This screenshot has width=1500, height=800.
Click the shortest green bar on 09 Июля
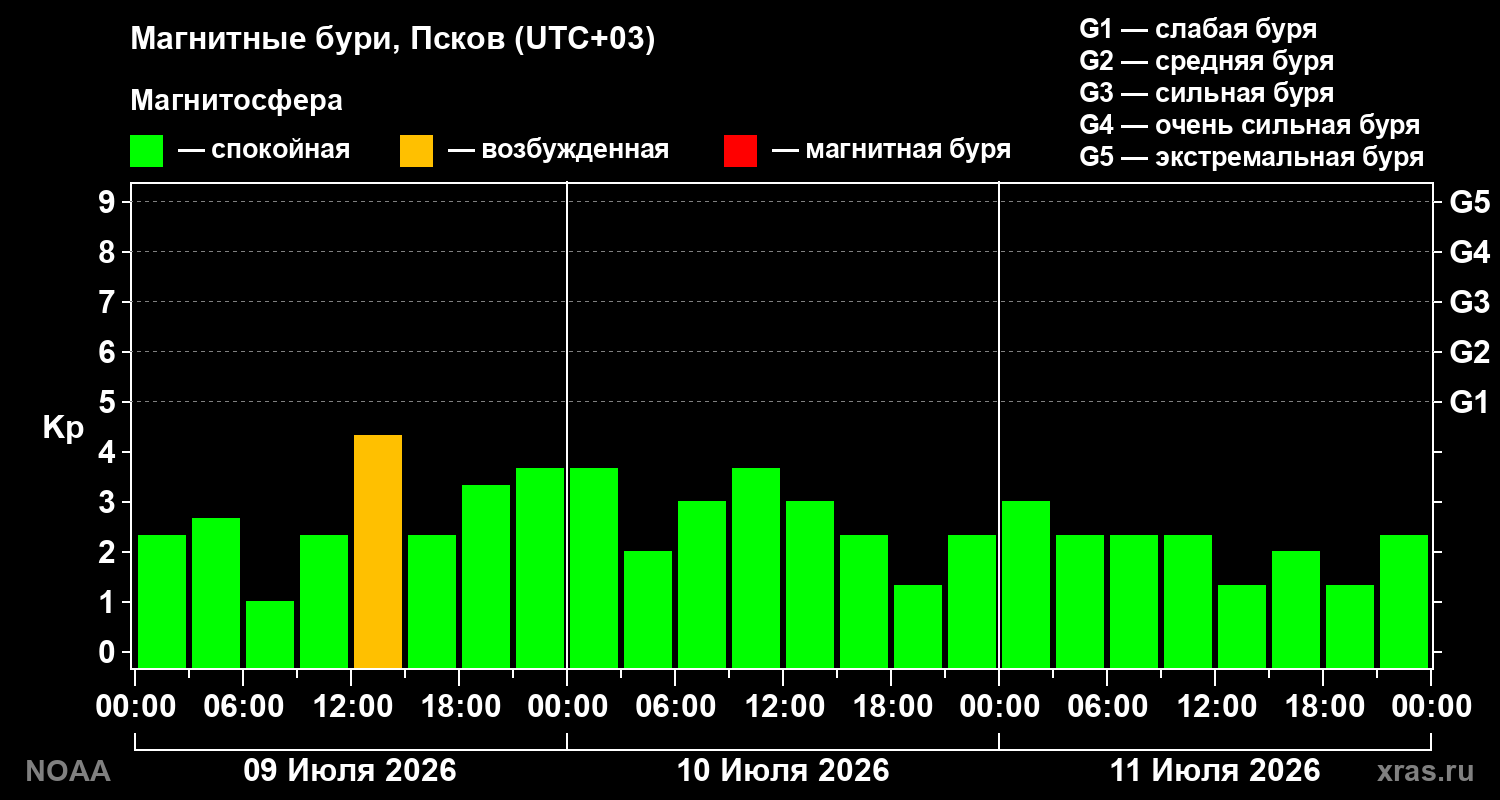coord(270,634)
